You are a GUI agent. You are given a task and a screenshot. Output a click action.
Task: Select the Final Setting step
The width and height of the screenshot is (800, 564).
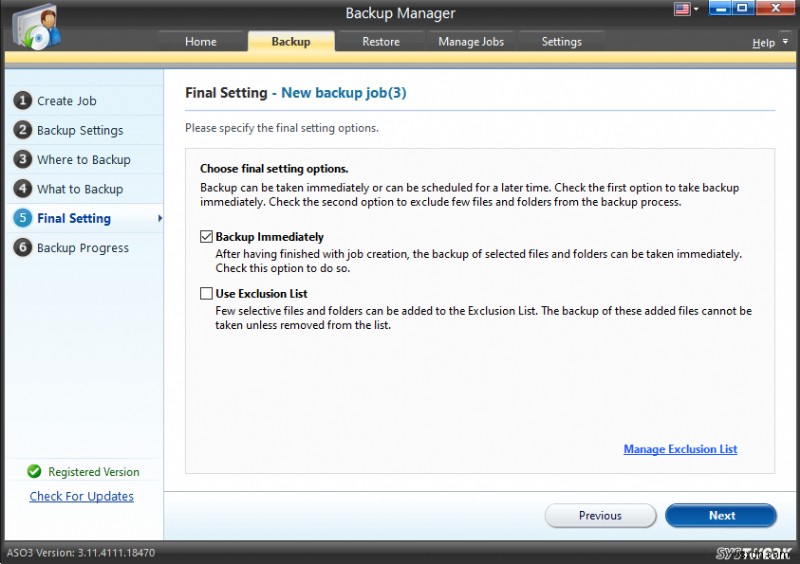coord(74,218)
